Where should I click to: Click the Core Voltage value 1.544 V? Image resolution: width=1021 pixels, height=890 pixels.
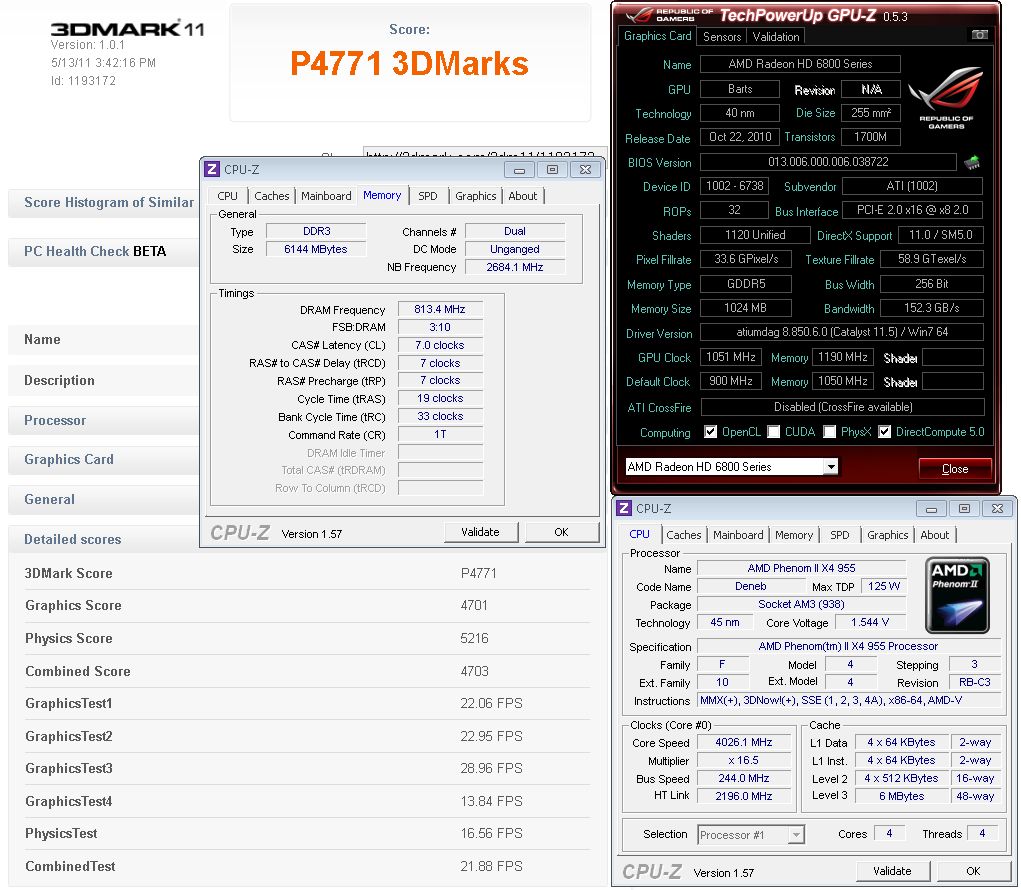(x=869, y=622)
